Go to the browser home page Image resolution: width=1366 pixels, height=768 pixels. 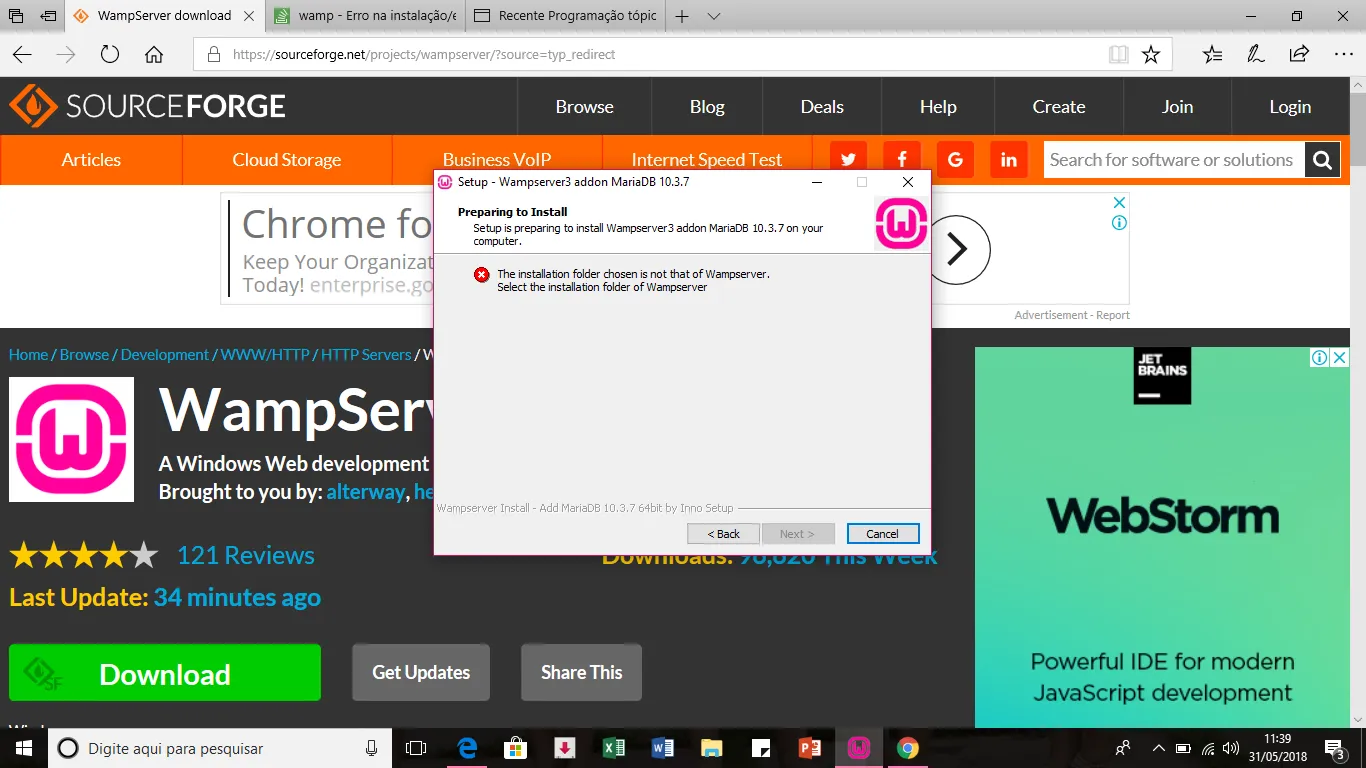coord(154,54)
